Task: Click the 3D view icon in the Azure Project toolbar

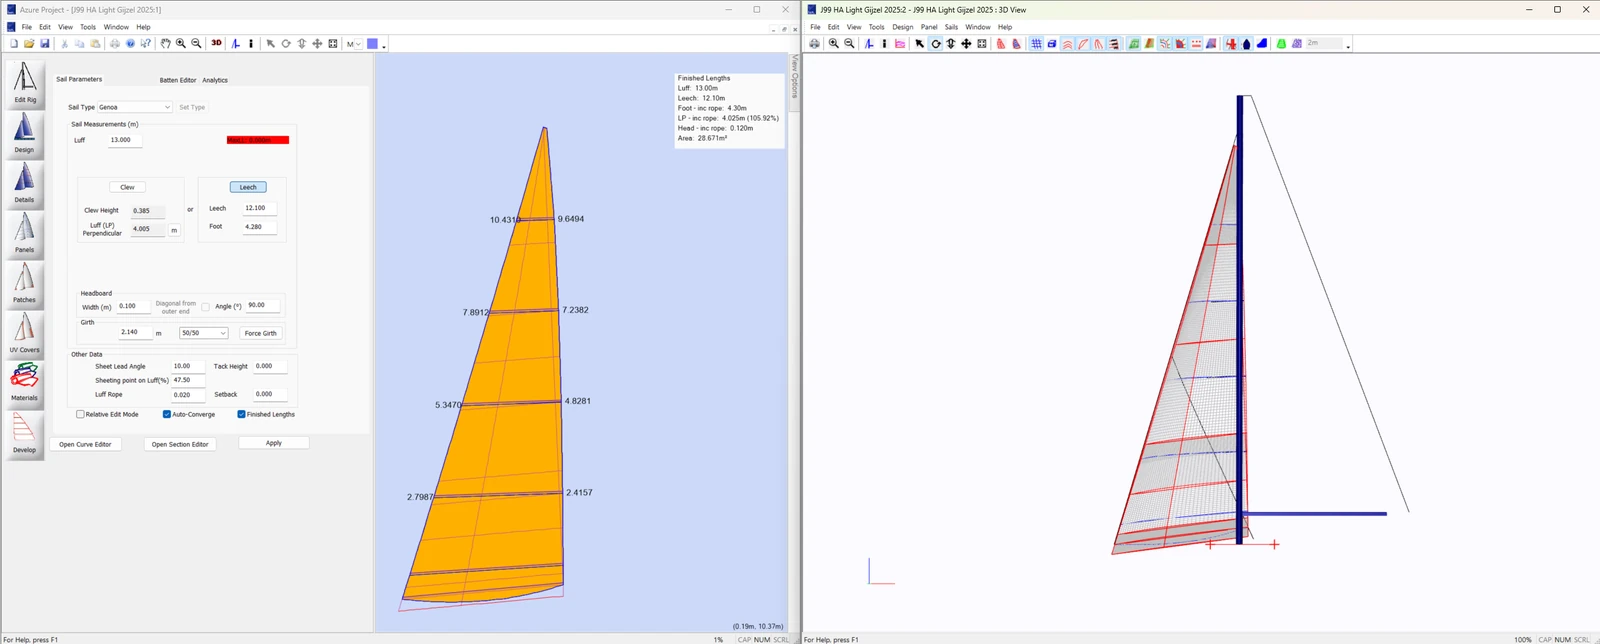Action: click(216, 43)
